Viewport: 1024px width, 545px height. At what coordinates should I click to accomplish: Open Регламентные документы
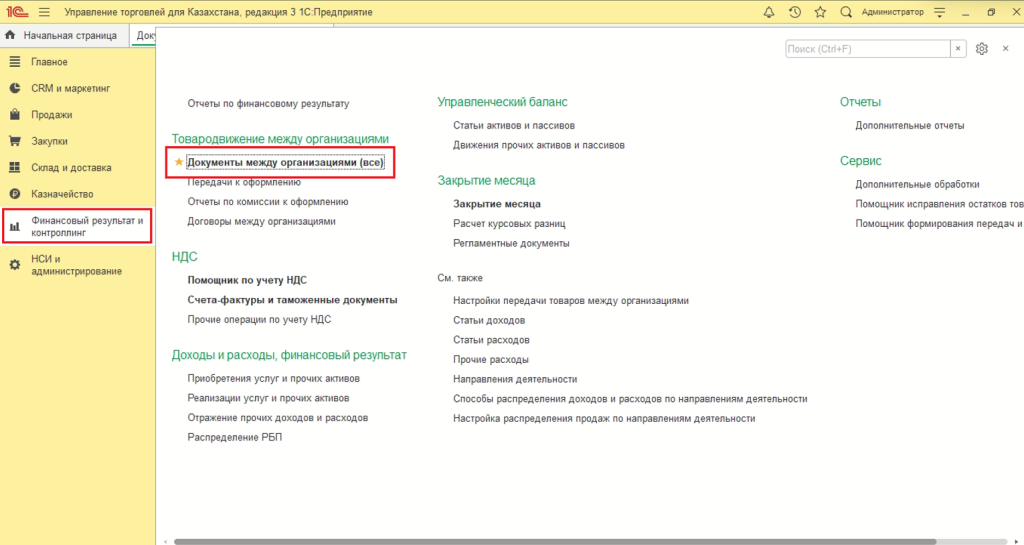point(511,243)
